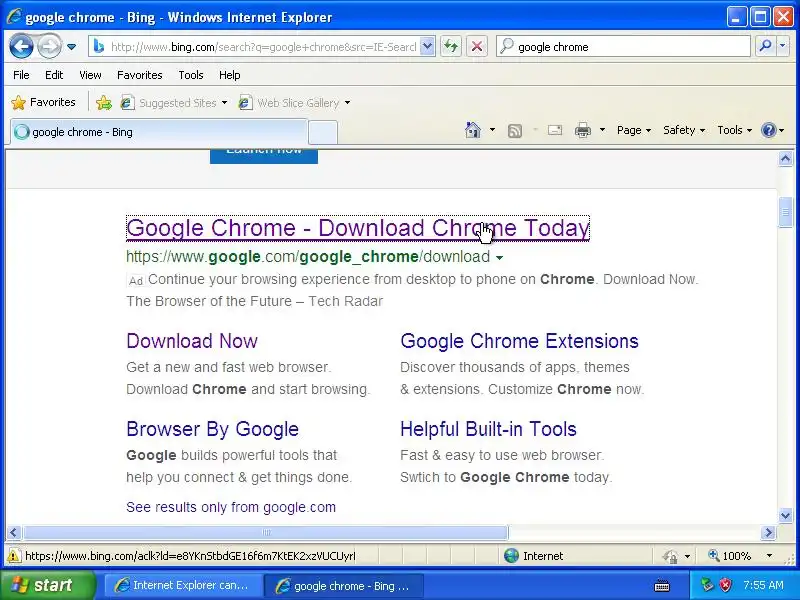Click the blue Help question mark icon
Screen dimensions: 800x600
(768, 130)
